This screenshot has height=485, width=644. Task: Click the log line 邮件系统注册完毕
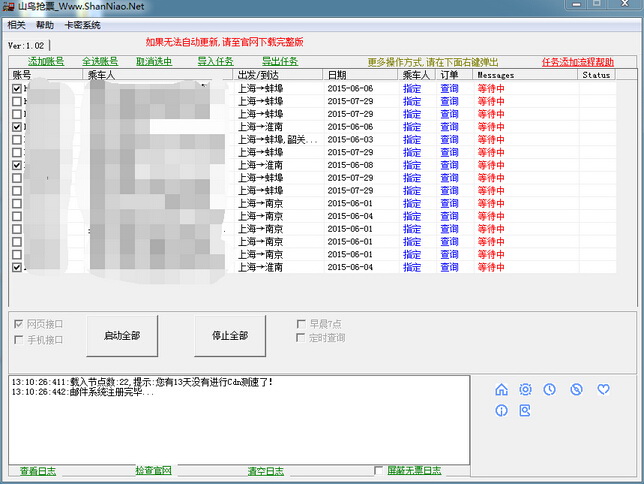pos(83,392)
